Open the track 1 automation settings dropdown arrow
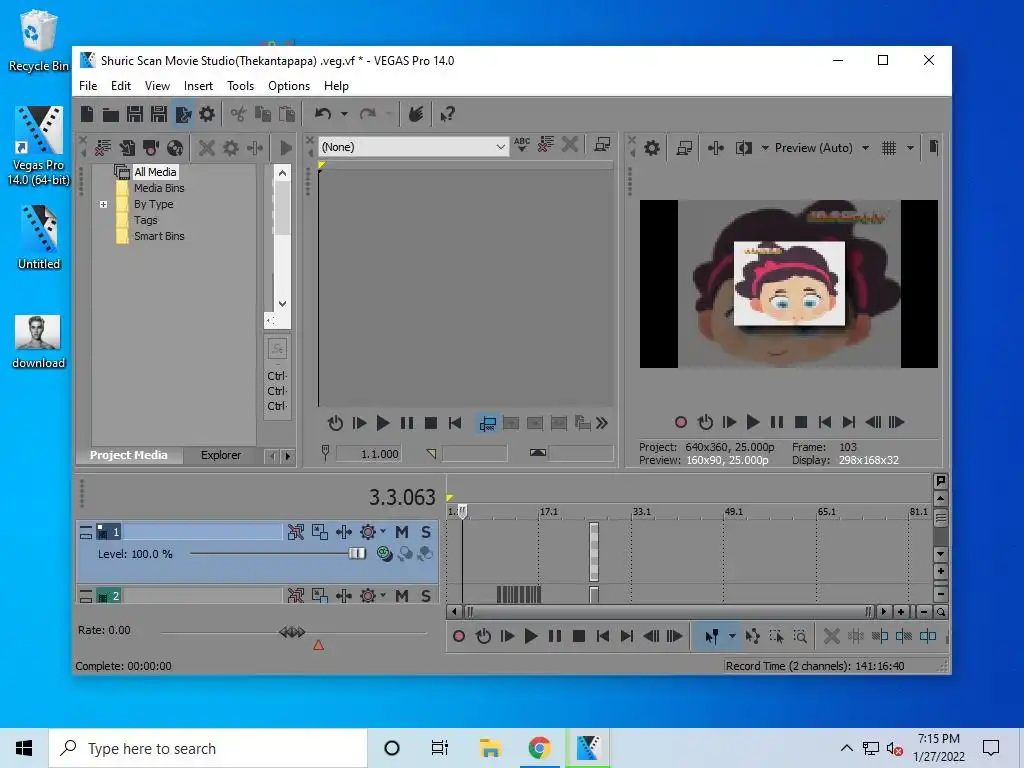Screen dimensions: 1024x768 (383, 531)
